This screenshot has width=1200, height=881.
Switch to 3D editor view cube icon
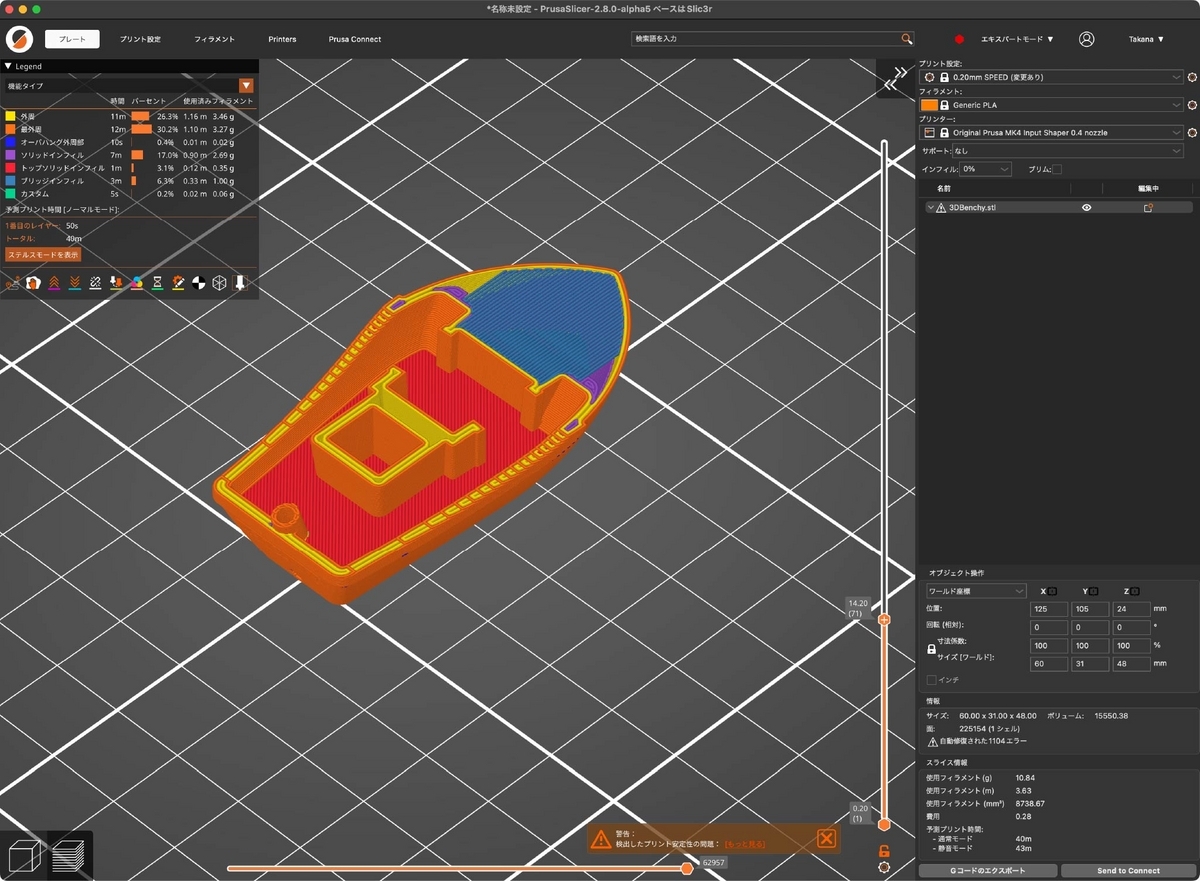[x=23, y=856]
